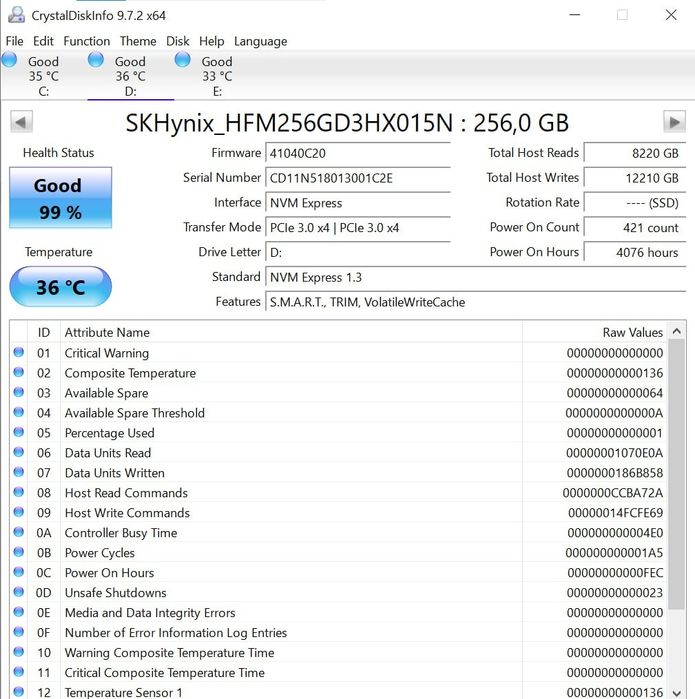Image resolution: width=695 pixels, height=699 pixels.
Task: Click the Rotation Rate value
Action: tap(635, 203)
